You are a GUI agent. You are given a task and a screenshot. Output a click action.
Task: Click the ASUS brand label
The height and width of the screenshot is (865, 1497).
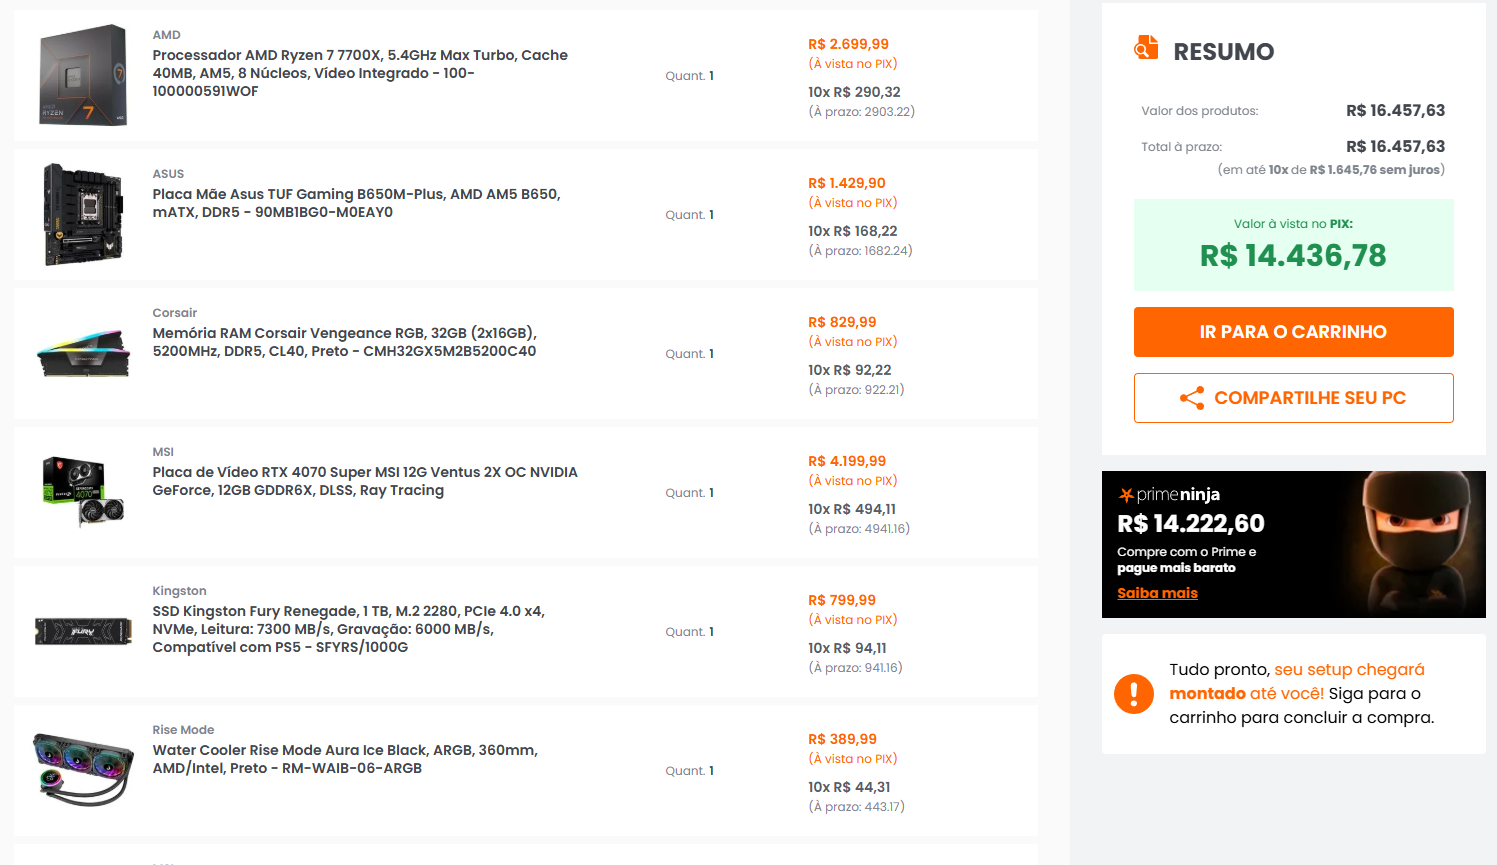168,174
